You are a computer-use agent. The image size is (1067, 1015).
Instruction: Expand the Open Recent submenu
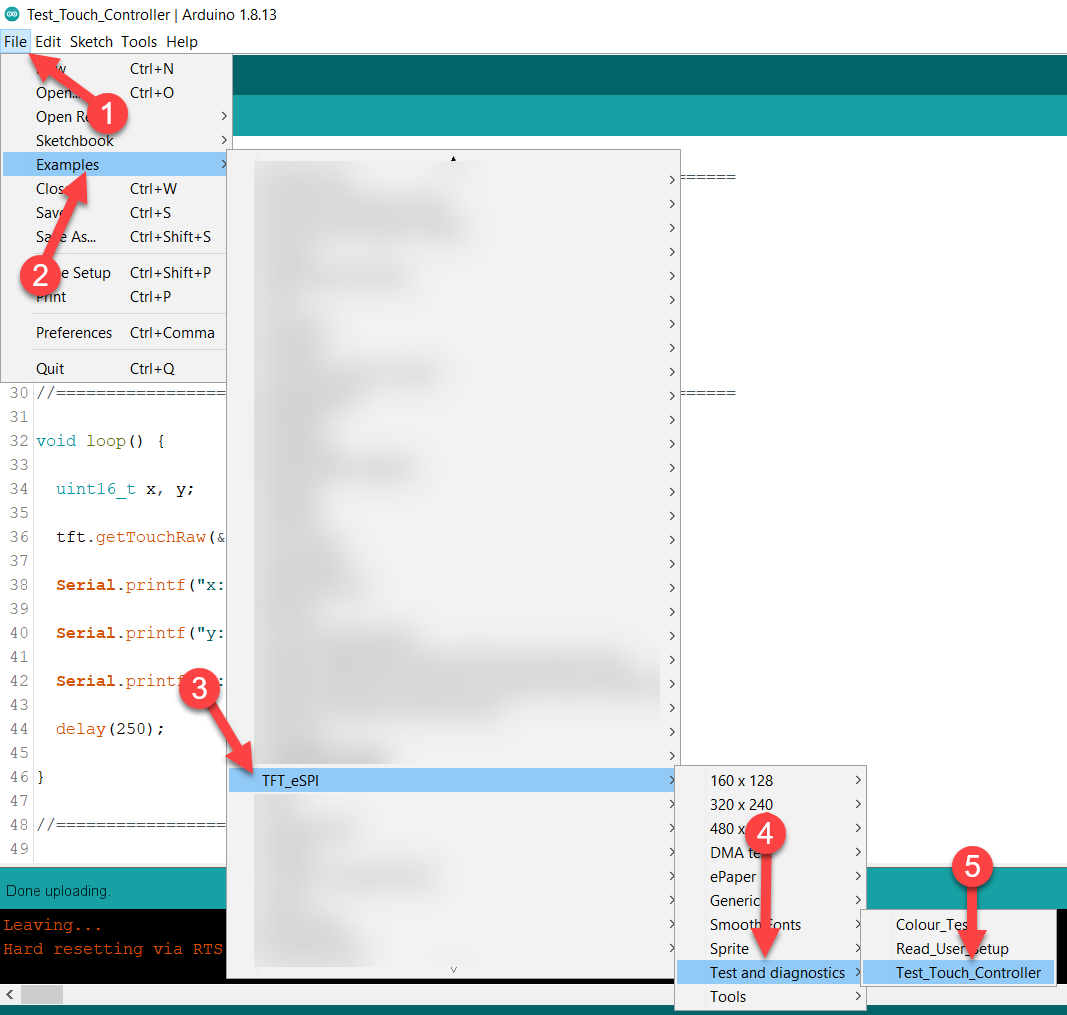(x=115, y=116)
